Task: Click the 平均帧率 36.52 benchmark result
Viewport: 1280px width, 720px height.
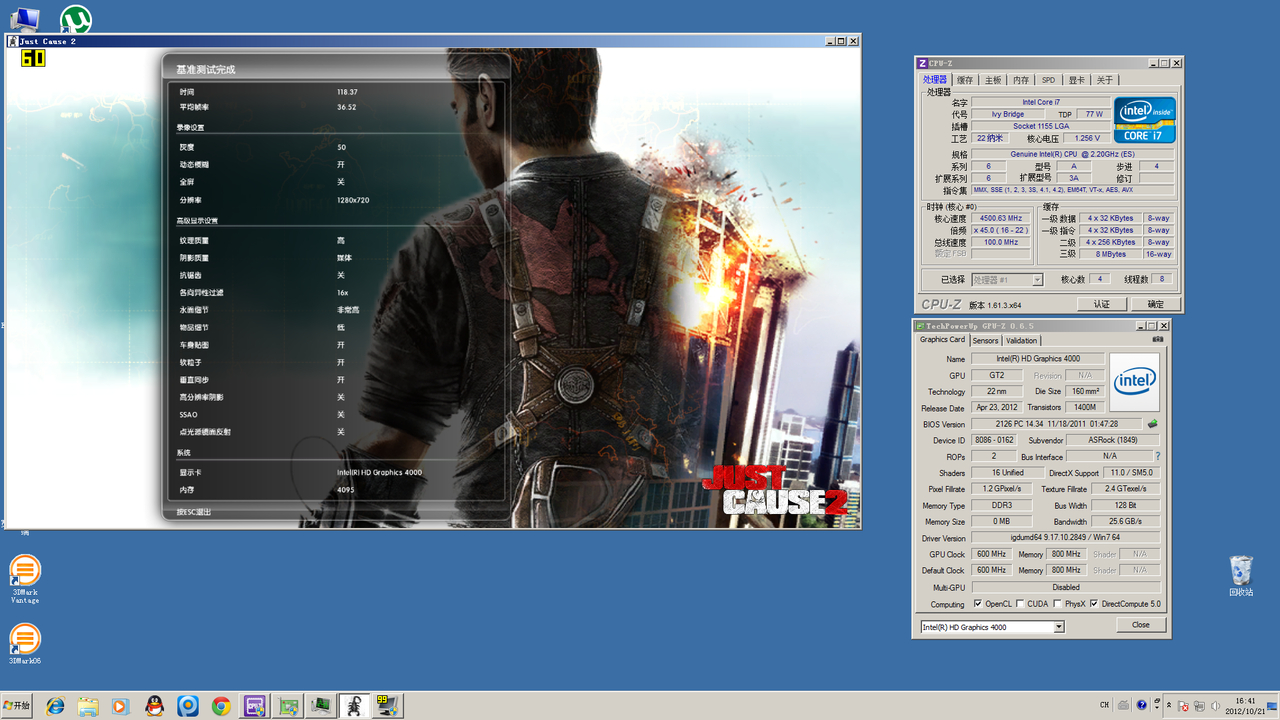Action: [270, 107]
